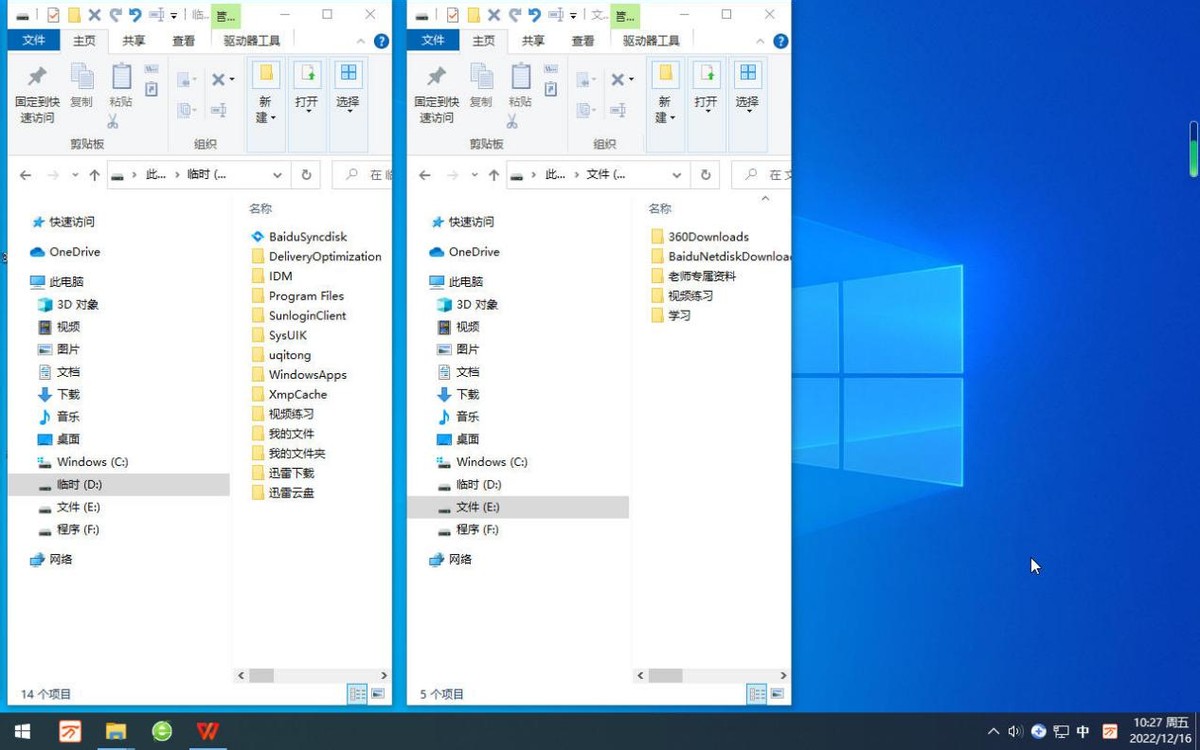Screen dimensions: 1200x750
Task: Switch to 查看 tab in 临时 (D:) window
Action: tap(183, 41)
